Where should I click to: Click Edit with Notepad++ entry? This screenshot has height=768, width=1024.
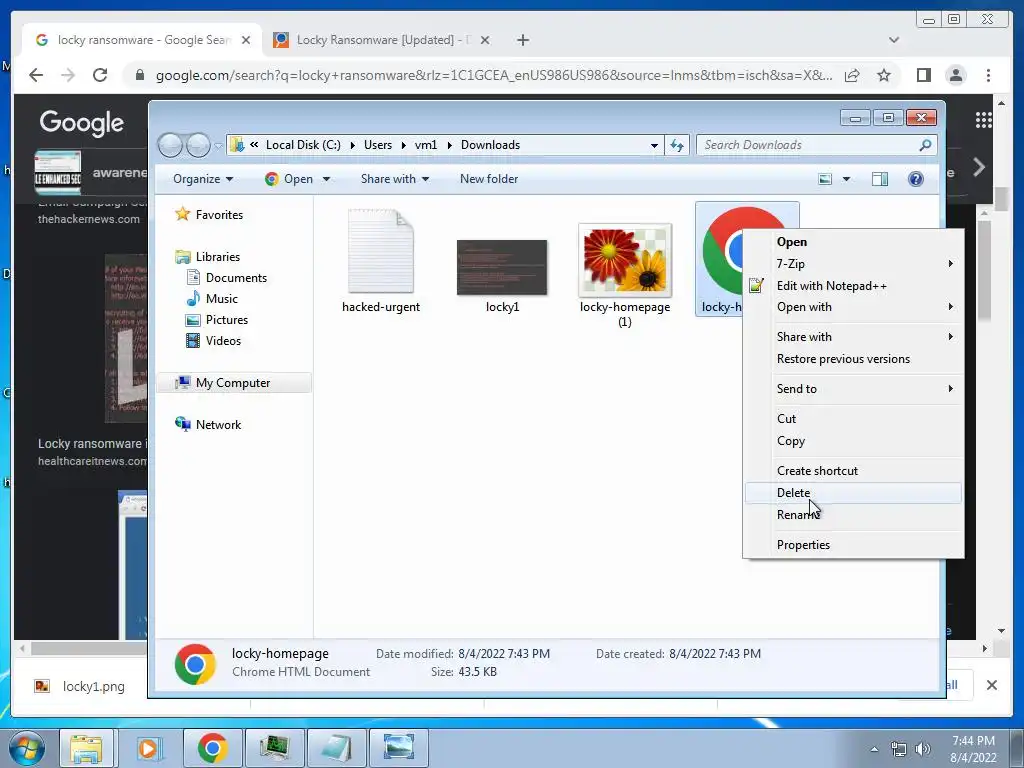point(853,285)
